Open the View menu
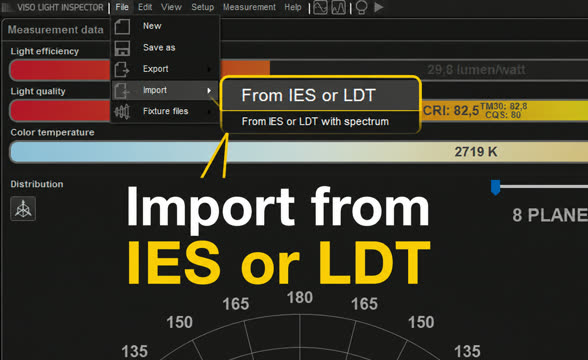Viewport: 588px width, 360px height. tap(171, 7)
